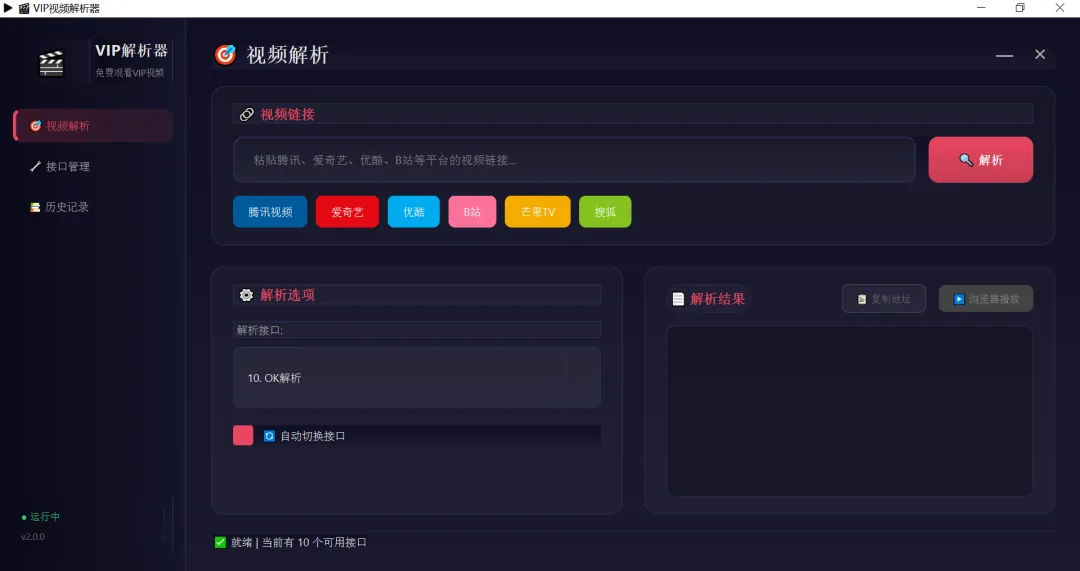Image resolution: width=1080 pixels, height=571 pixels.
Task: Click the refresh icon beside 自动切换接口
Action: click(269, 436)
